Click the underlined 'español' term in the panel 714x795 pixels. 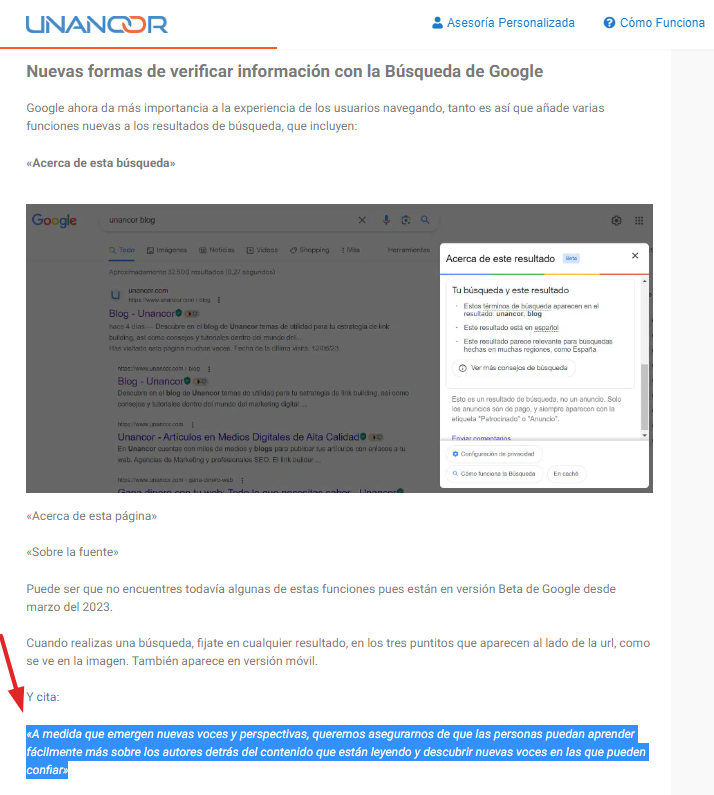(546, 328)
